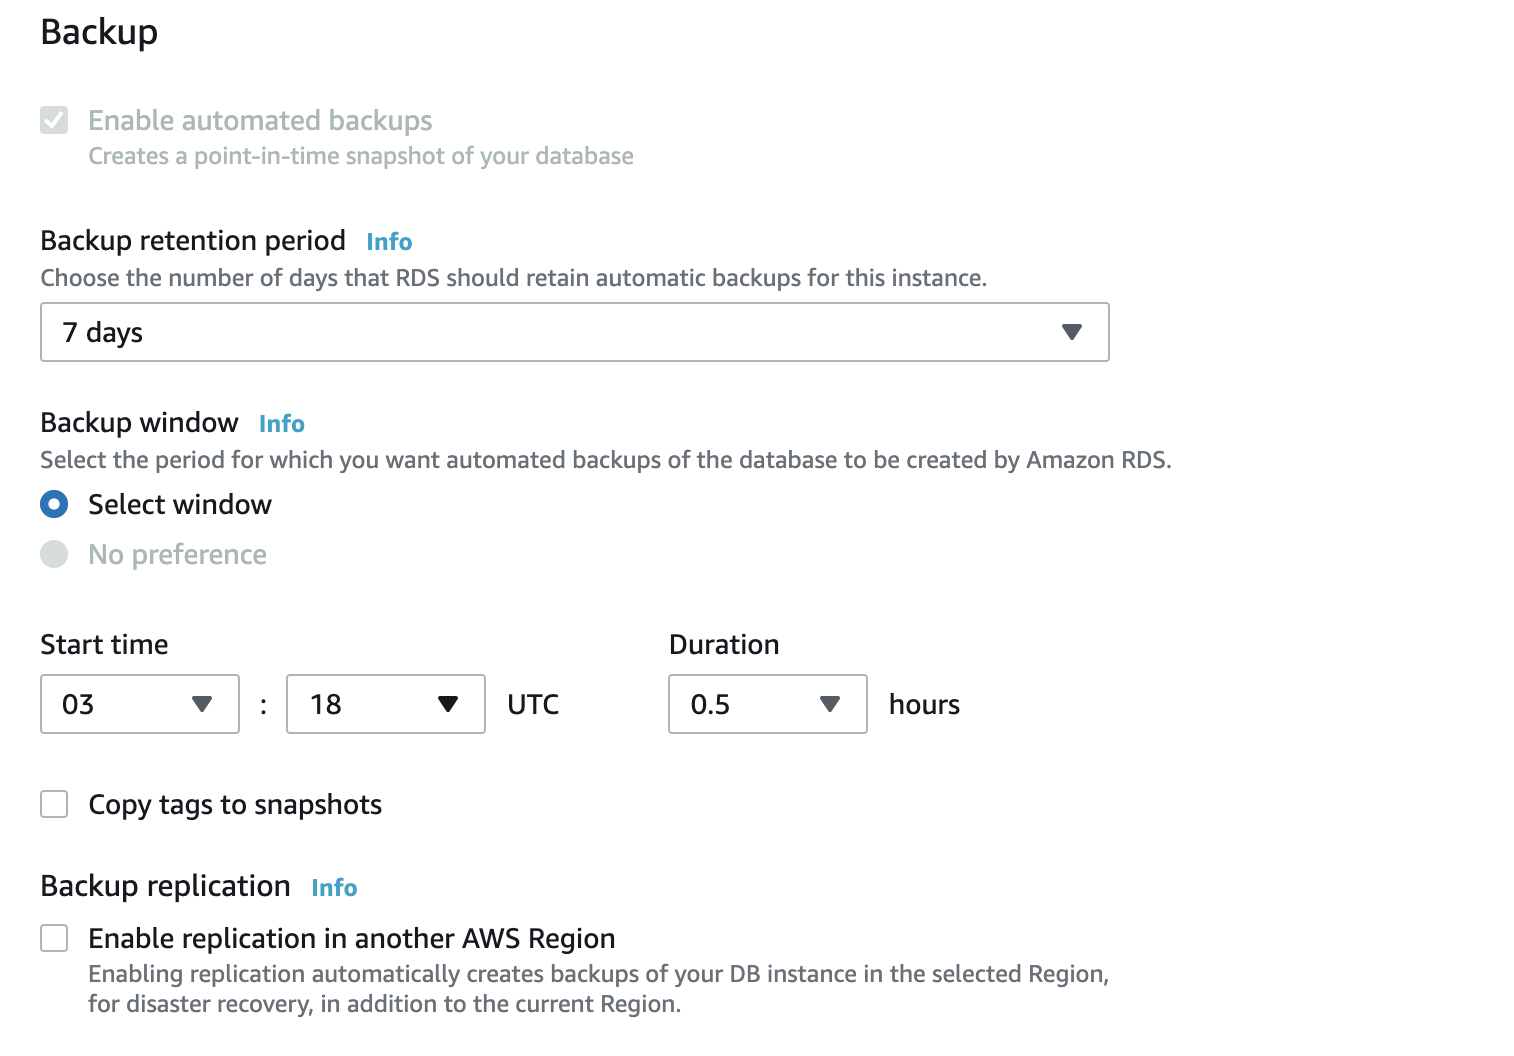
Task: Click the Enable automated backups label
Action: click(x=260, y=121)
